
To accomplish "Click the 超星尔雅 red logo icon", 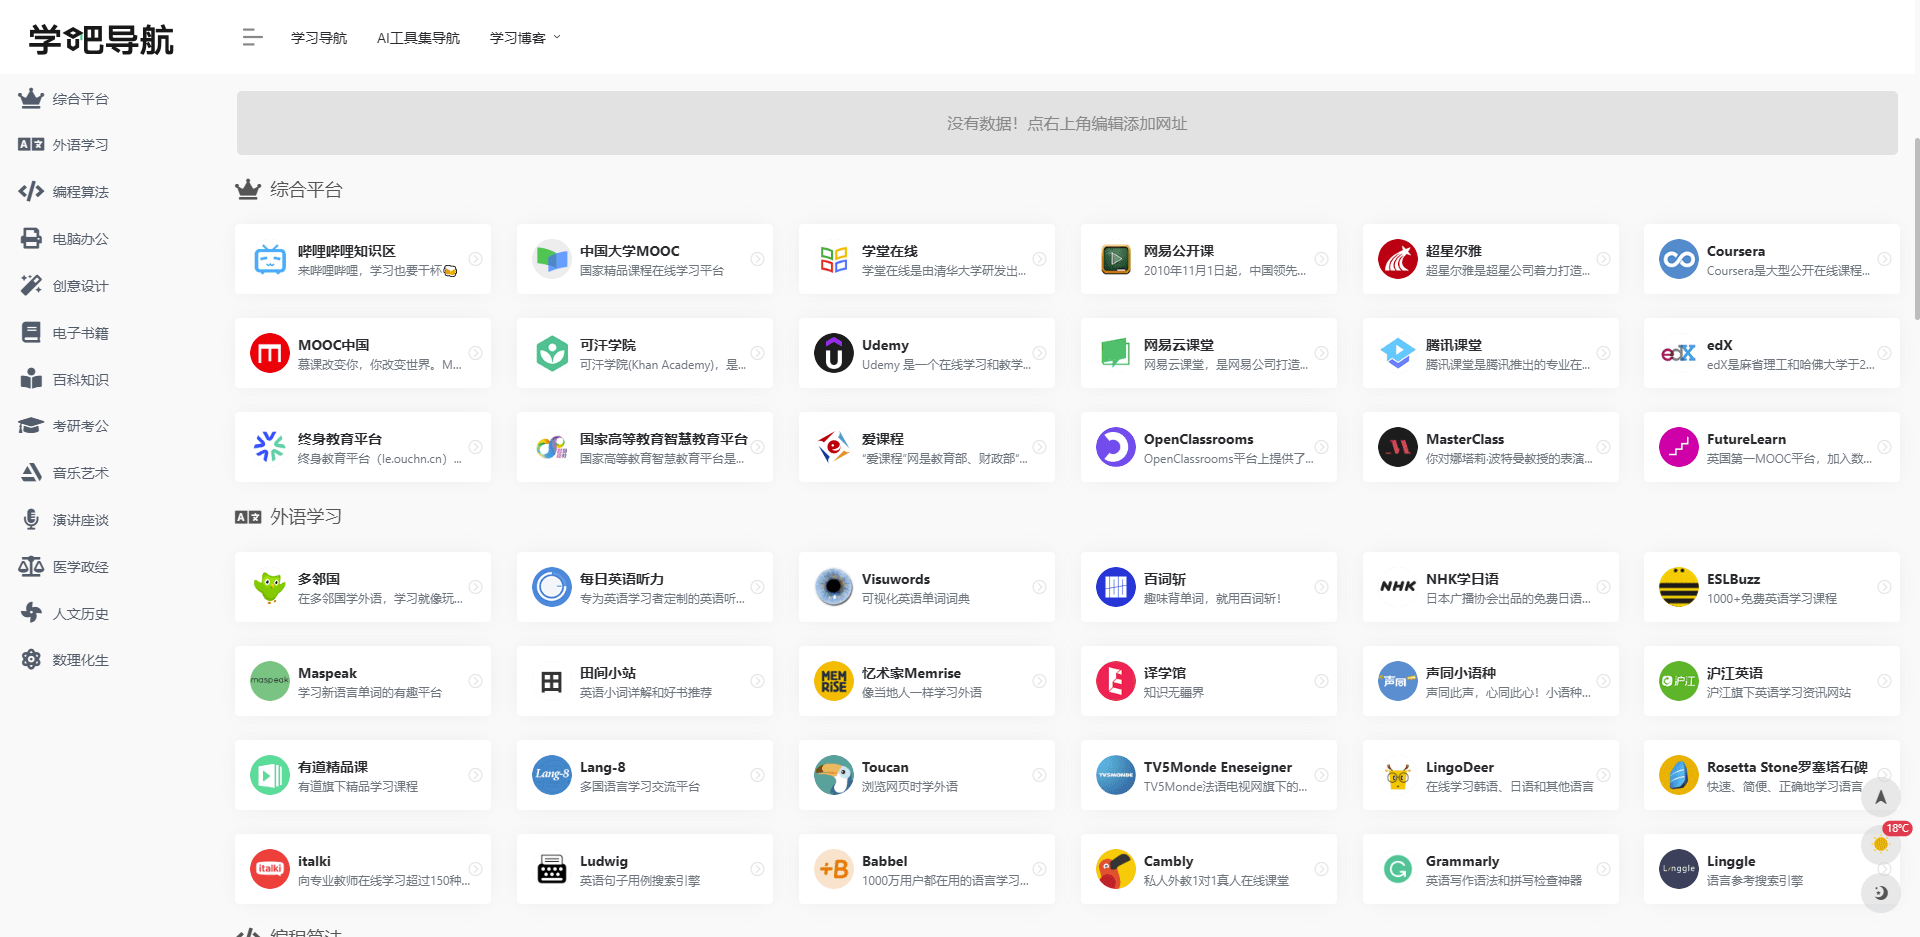I will click(x=1398, y=259).
